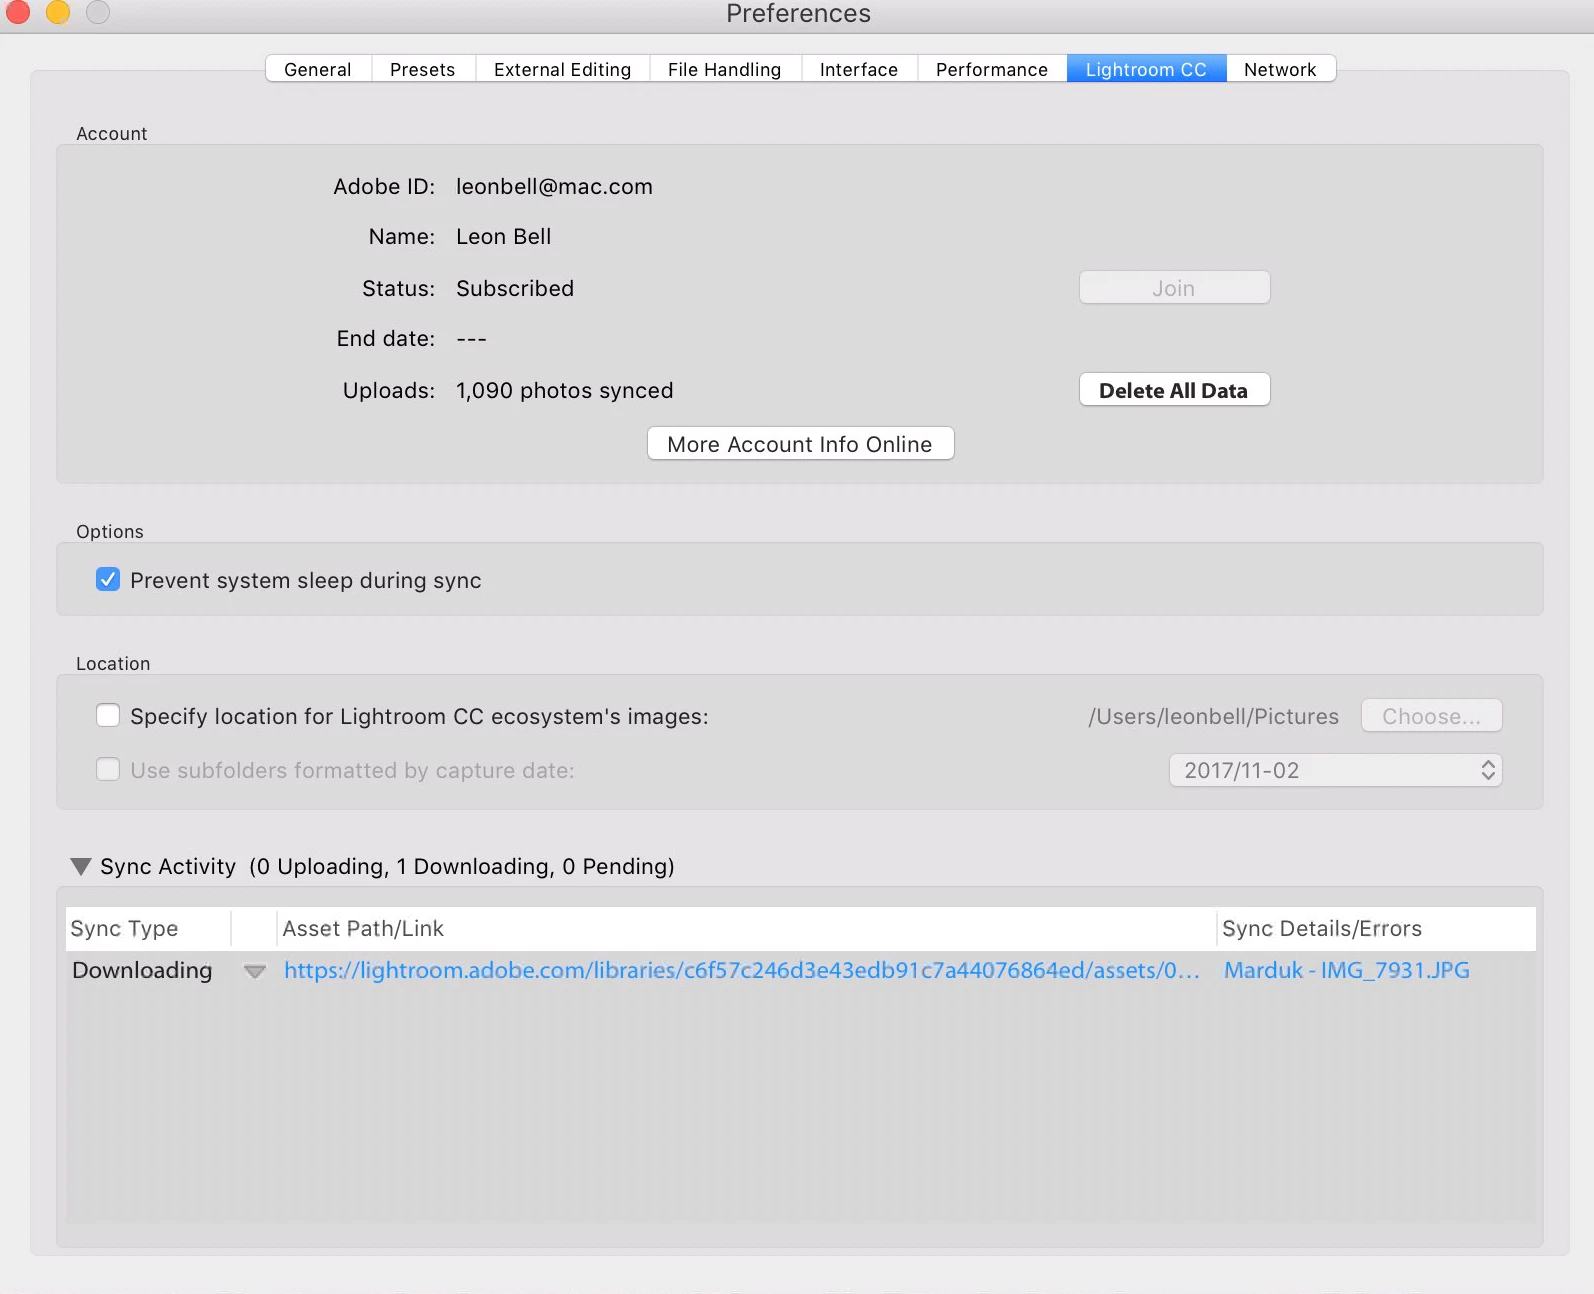Click the Join button
Screen dimensions: 1594x1294
pos(1174,288)
